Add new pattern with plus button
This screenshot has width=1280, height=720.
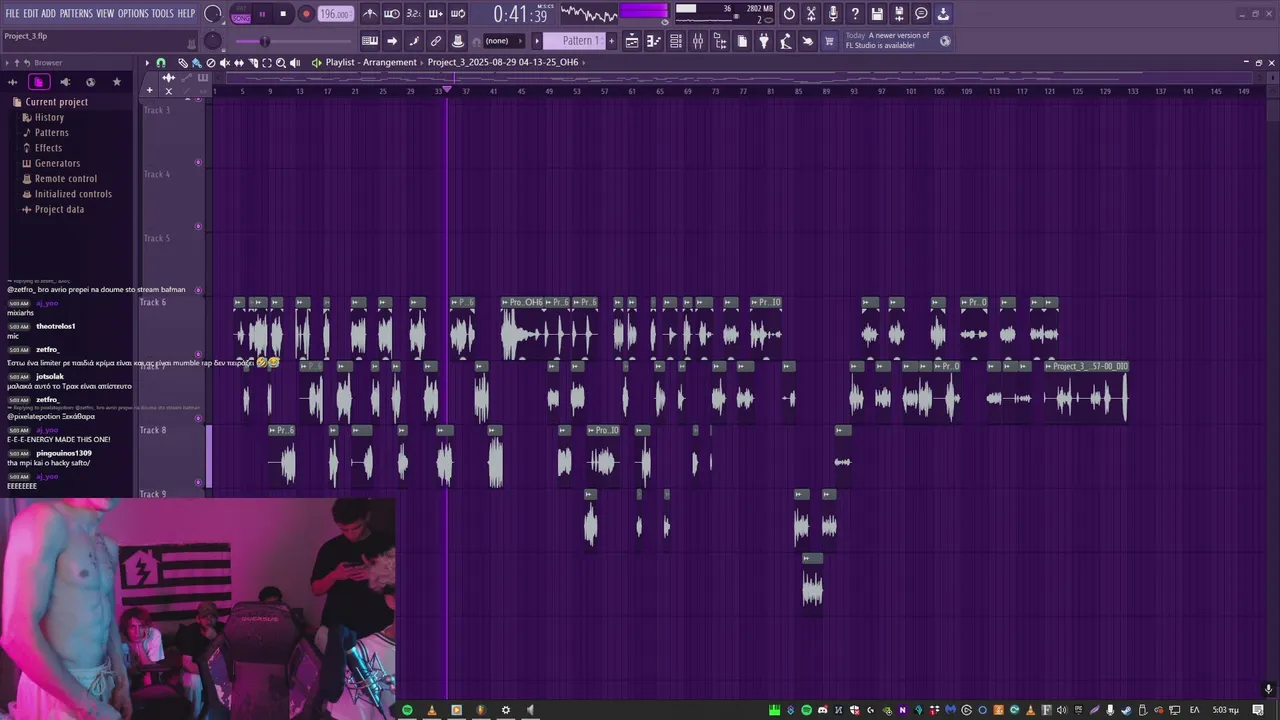(612, 41)
